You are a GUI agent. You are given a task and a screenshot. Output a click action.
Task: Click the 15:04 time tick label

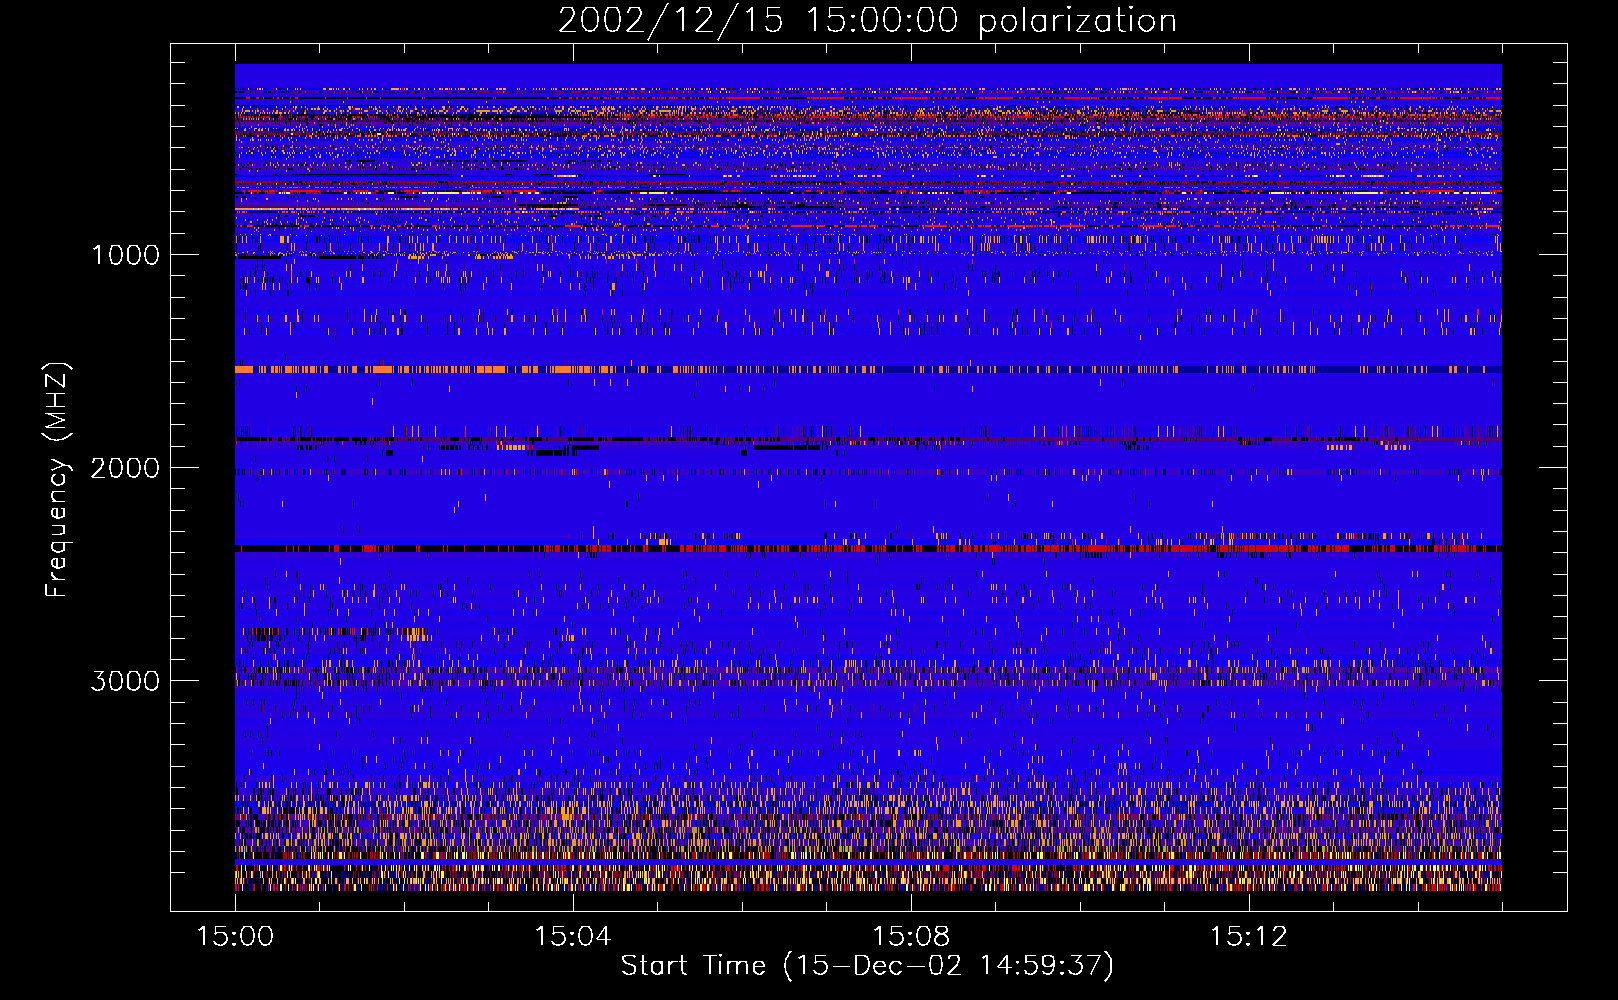573,936
